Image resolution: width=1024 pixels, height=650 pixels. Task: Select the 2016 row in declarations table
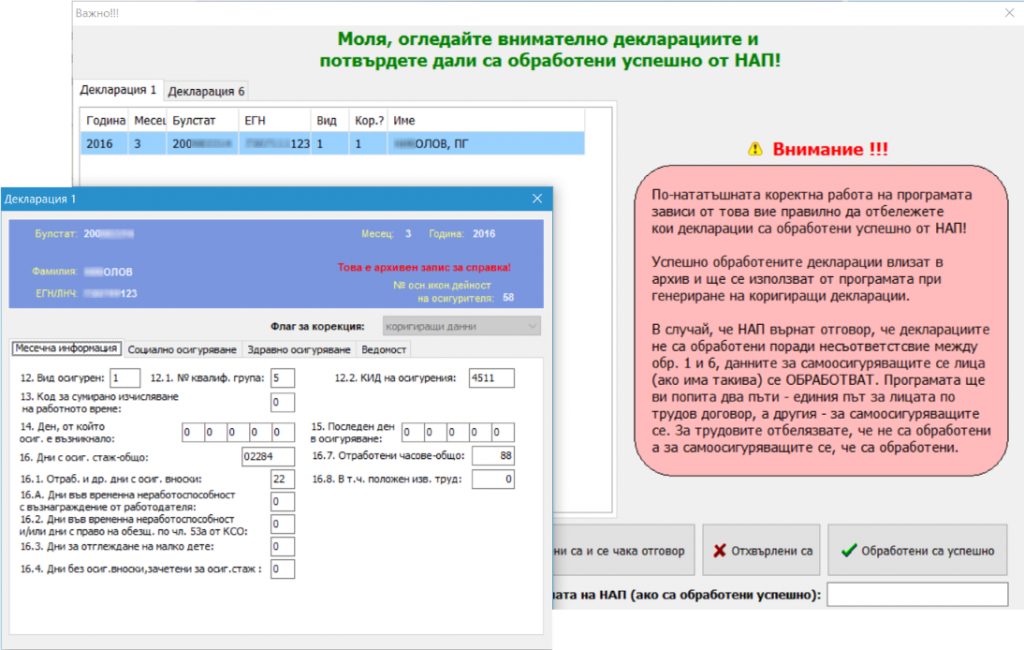coord(332,144)
